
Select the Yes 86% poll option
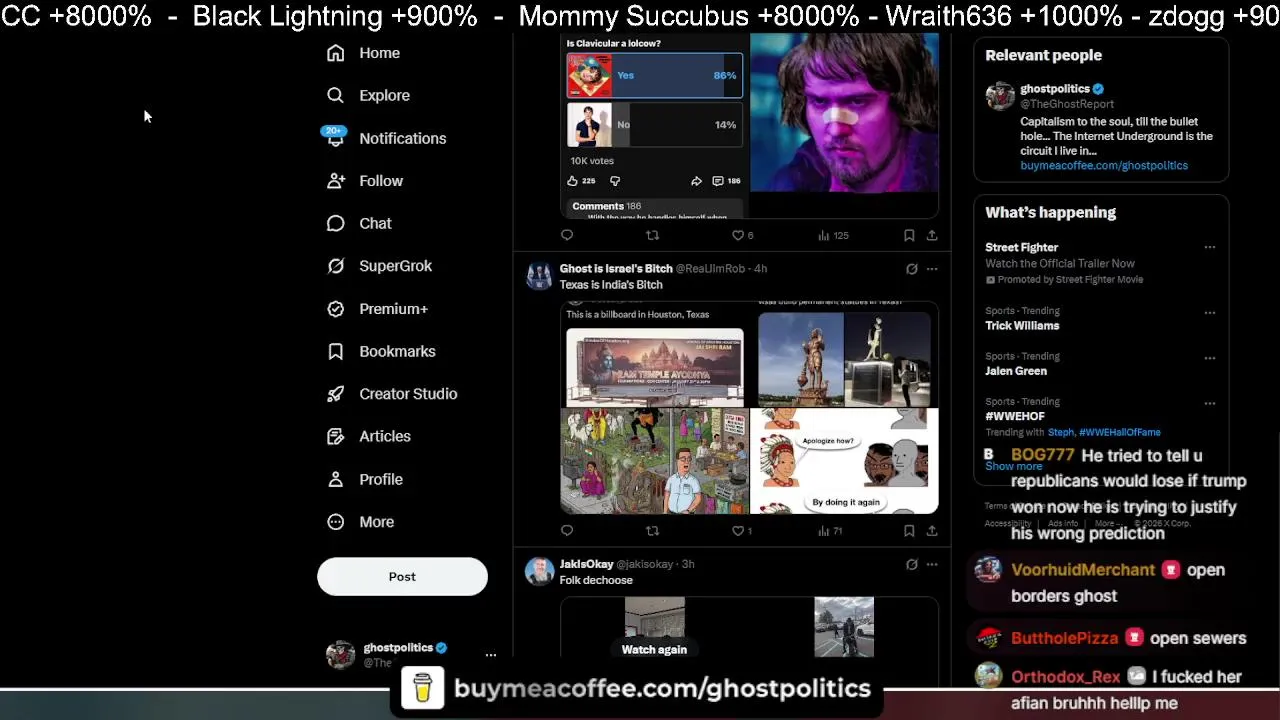(655, 75)
